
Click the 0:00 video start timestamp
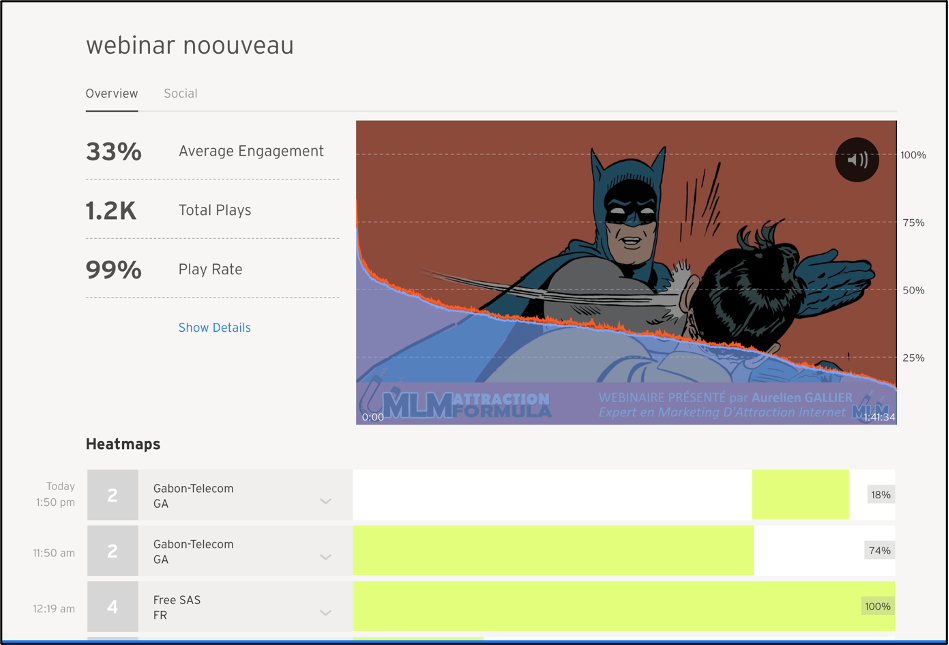click(373, 417)
